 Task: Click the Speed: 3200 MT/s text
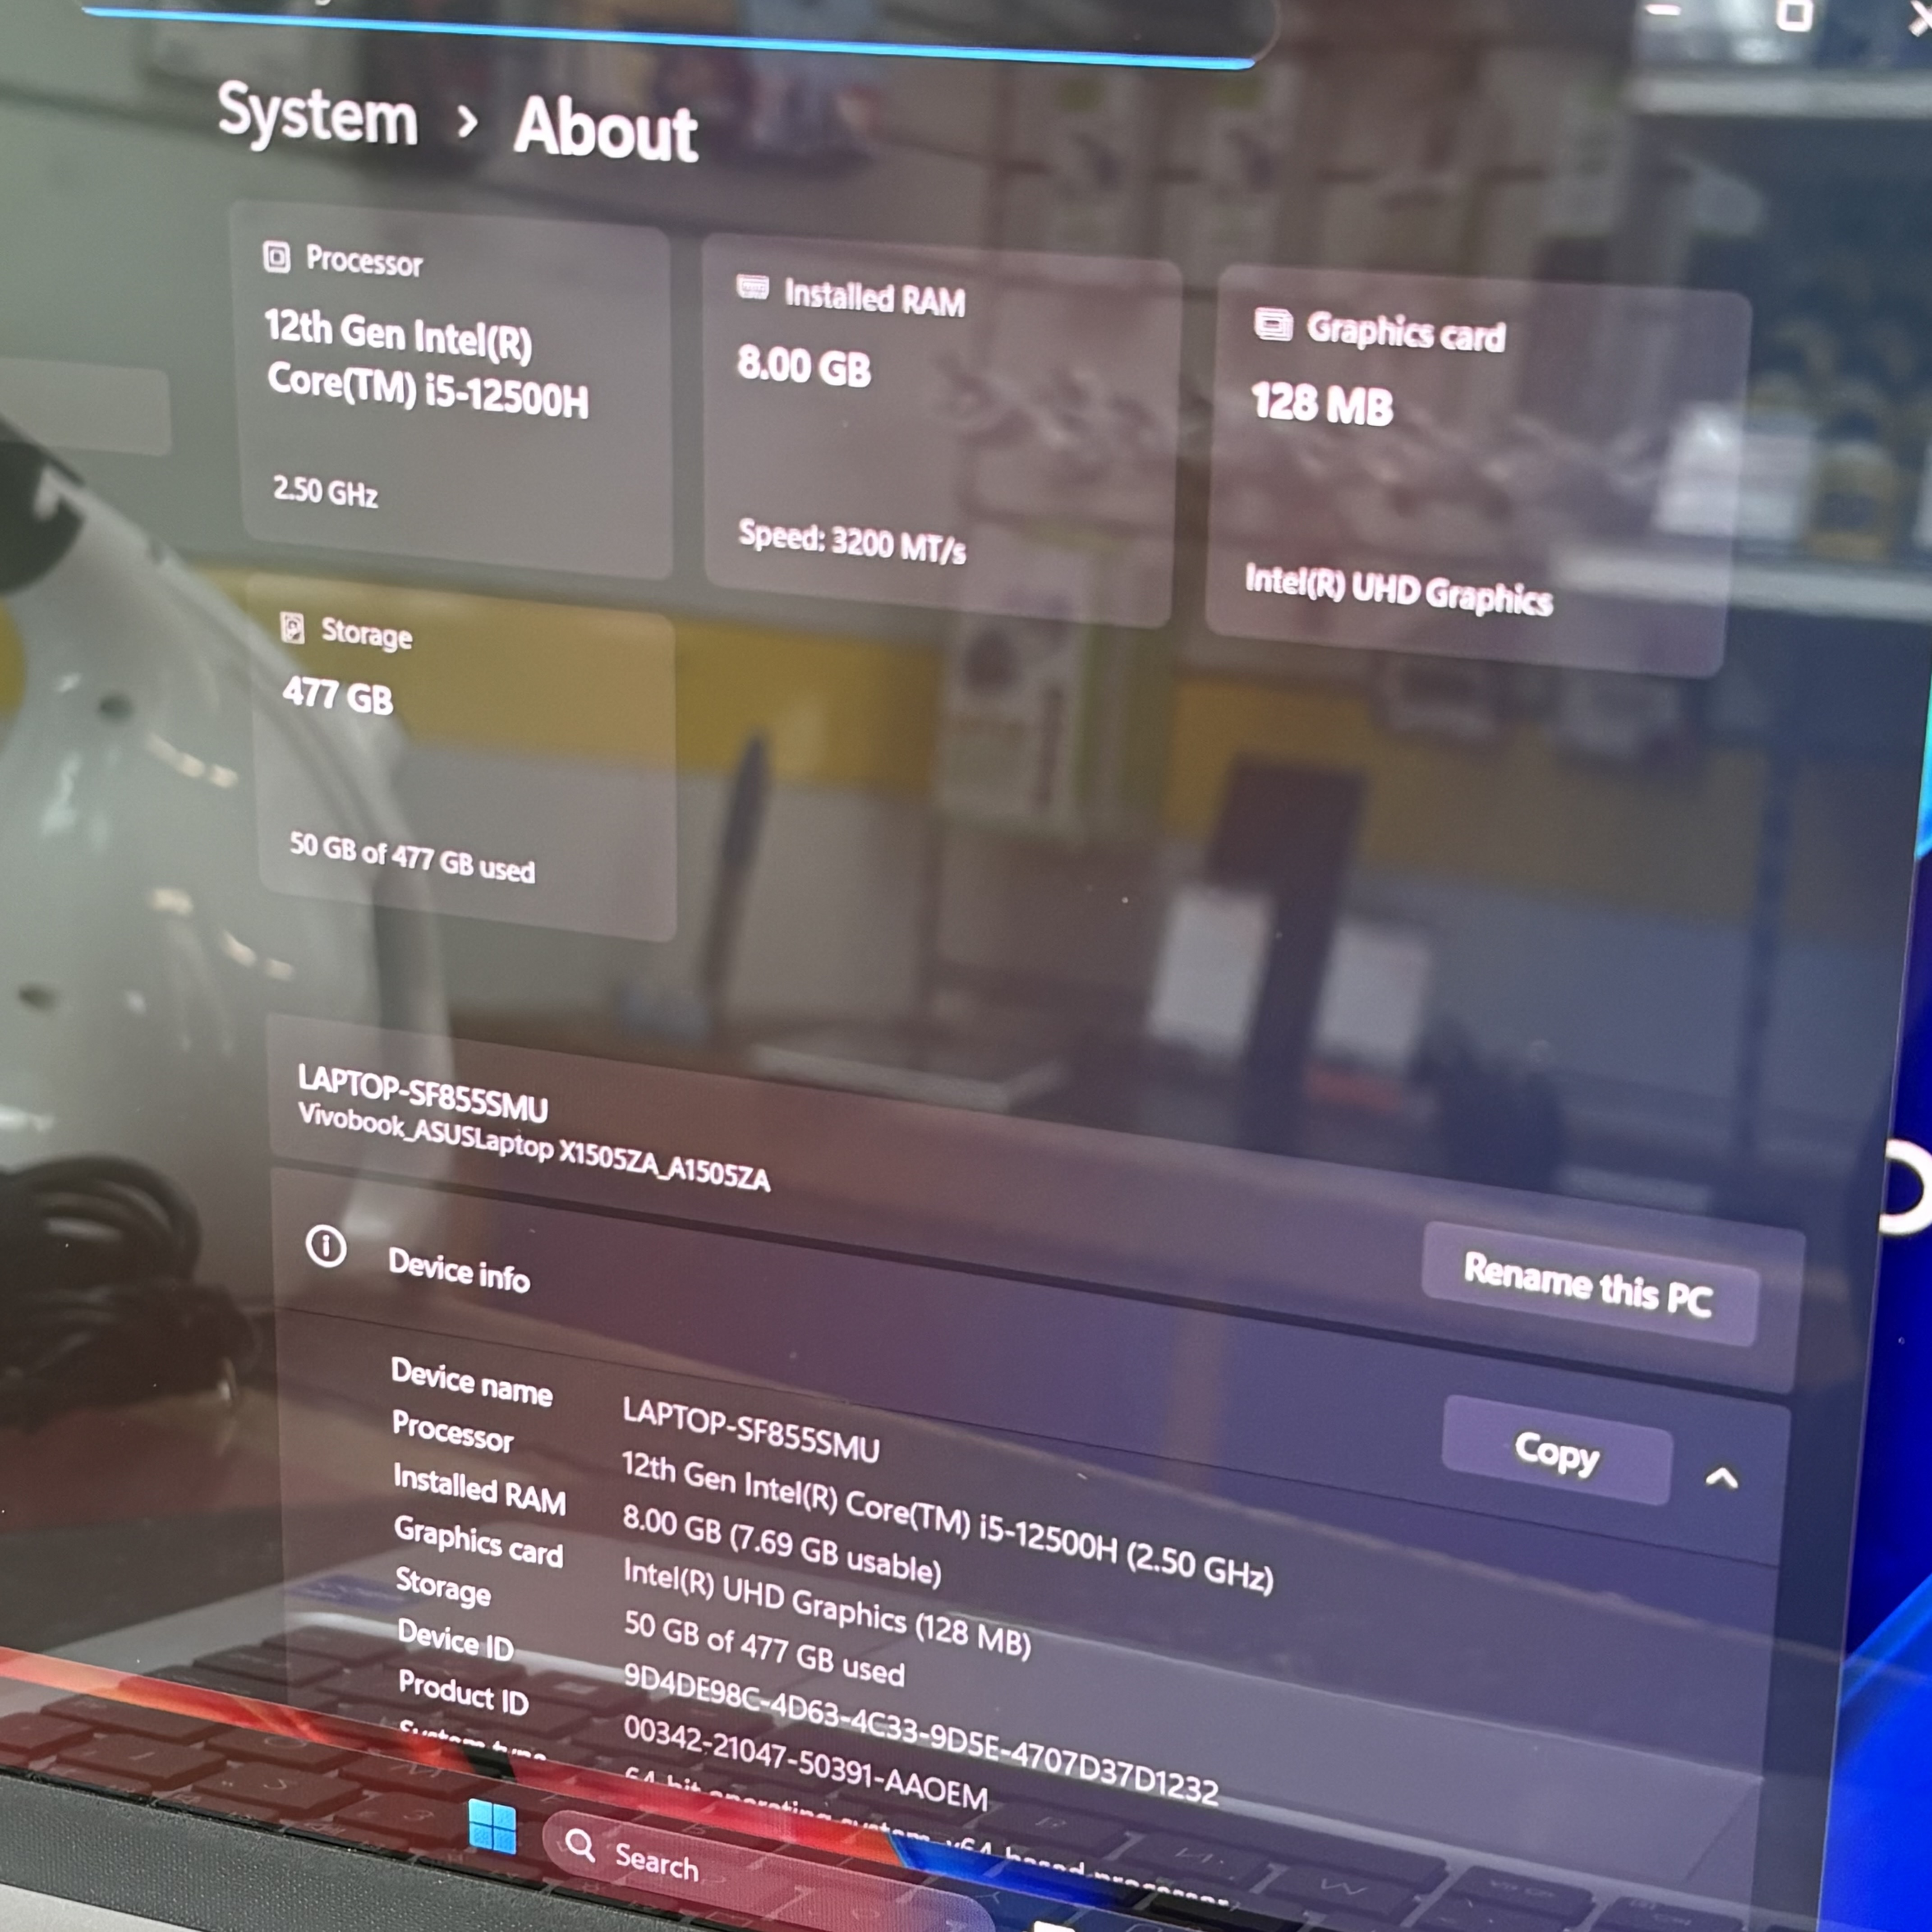point(852,542)
